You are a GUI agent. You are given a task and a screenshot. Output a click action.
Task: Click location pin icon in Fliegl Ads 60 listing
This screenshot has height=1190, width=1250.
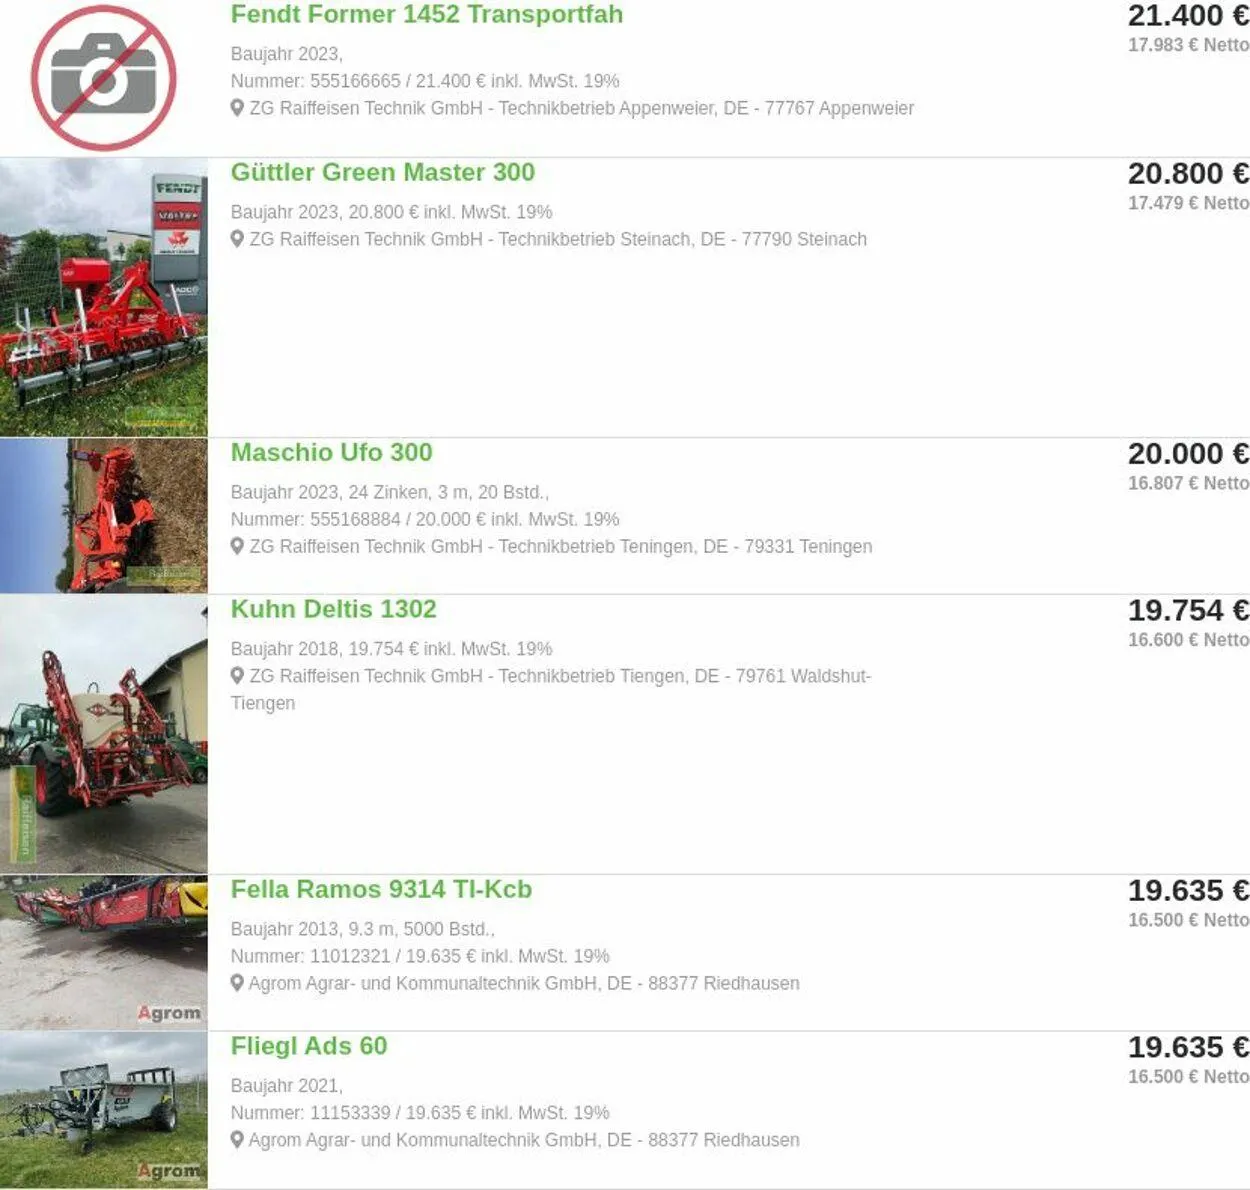tap(237, 1140)
